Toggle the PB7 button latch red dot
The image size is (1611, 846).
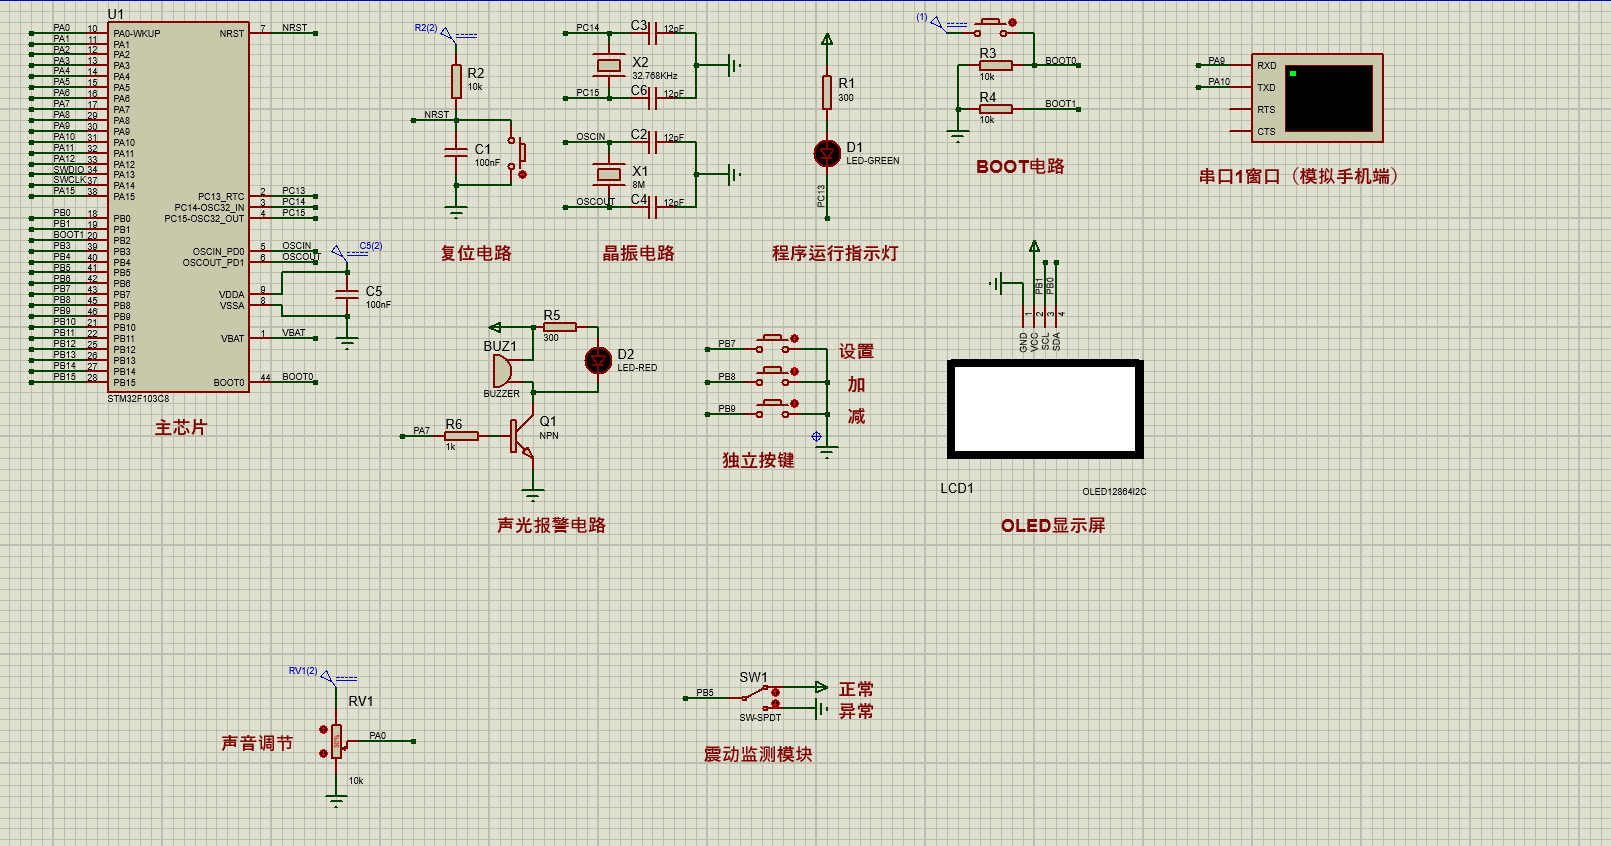pos(794,339)
